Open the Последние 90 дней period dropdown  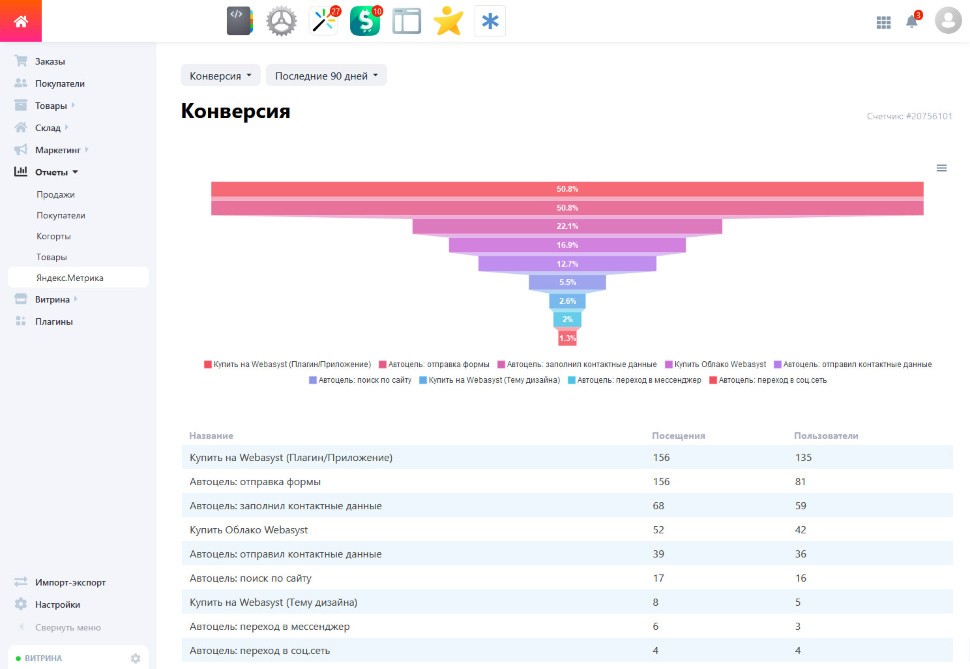tap(326, 76)
